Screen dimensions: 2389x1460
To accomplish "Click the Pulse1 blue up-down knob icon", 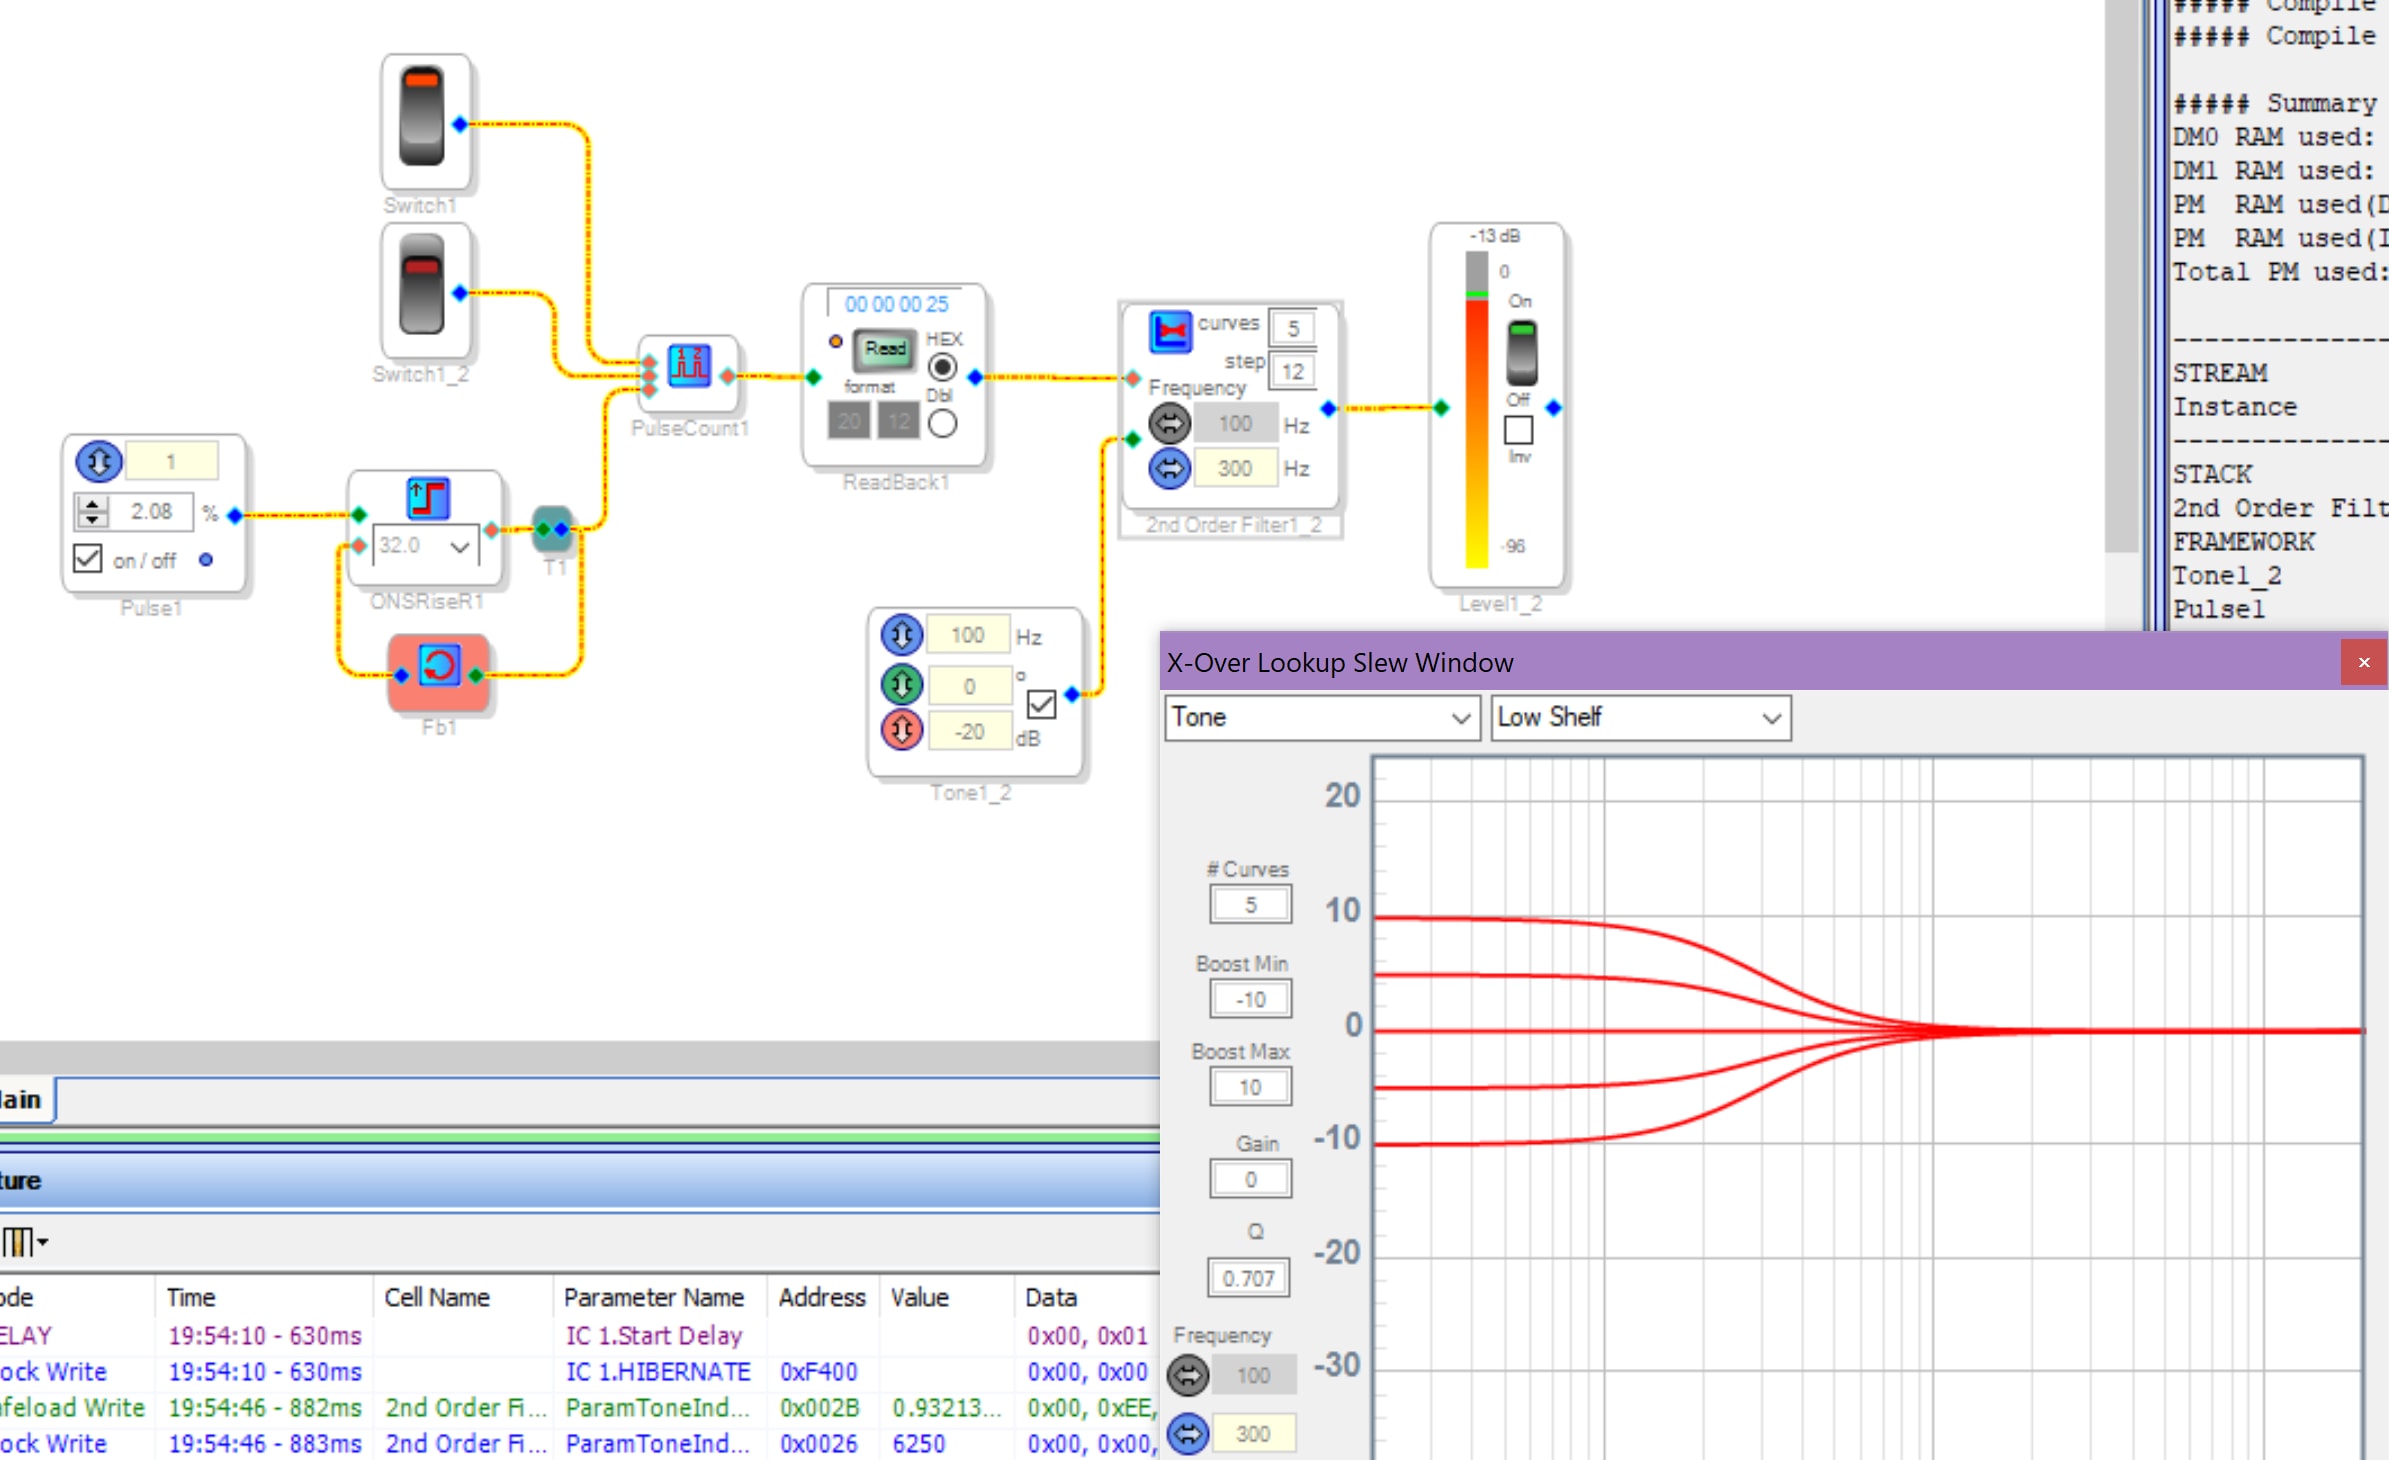I will pyautogui.click(x=99, y=461).
